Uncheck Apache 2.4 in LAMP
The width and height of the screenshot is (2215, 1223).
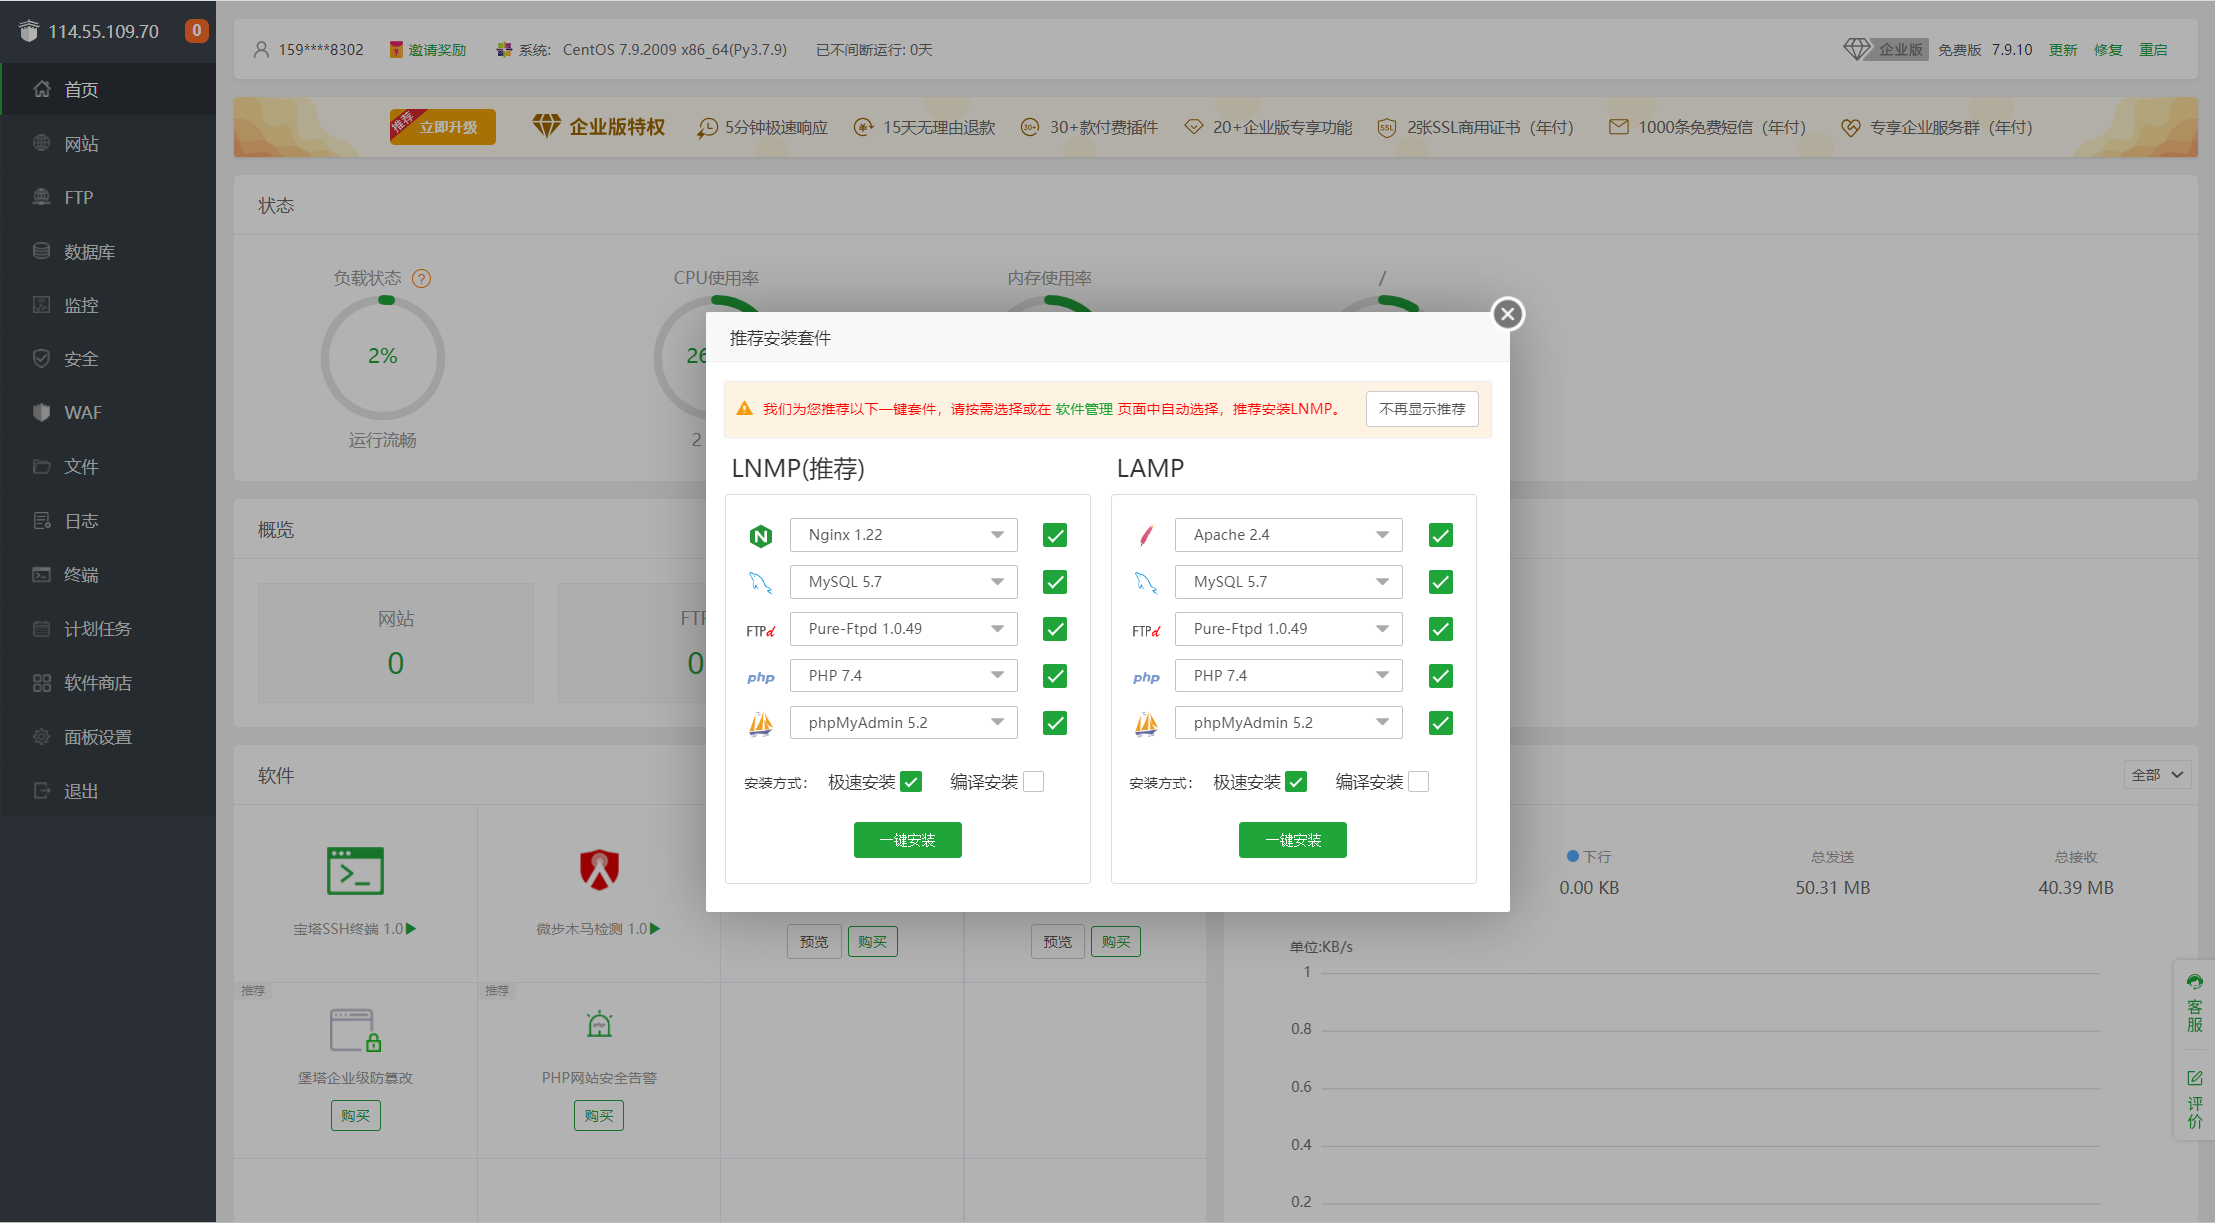(x=1441, y=535)
